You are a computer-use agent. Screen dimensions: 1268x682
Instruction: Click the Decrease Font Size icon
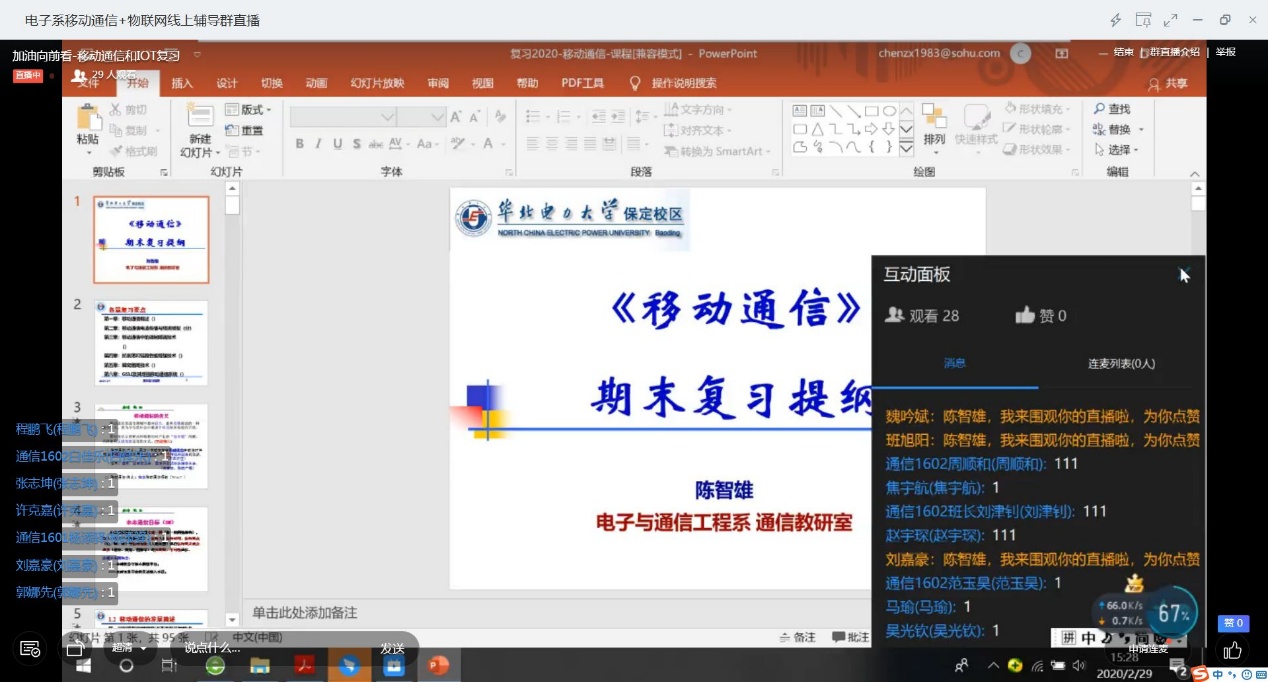[476, 117]
